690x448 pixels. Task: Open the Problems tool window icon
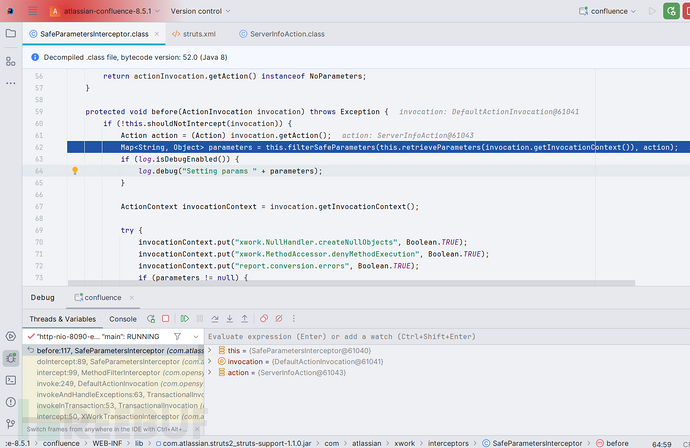pyautogui.click(x=11, y=402)
